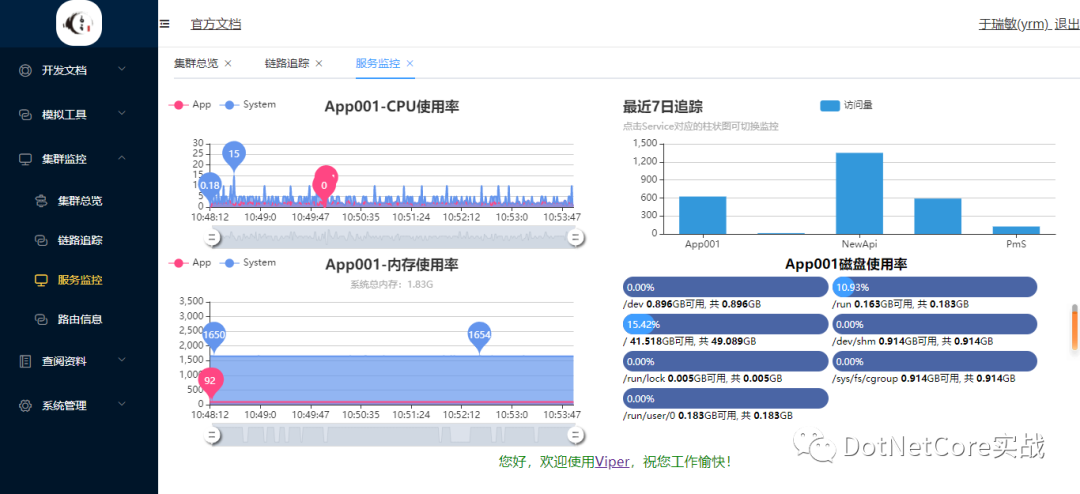Click the /dev disk usage bar
The width and height of the screenshot is (1080, 494).
point(725,287)
